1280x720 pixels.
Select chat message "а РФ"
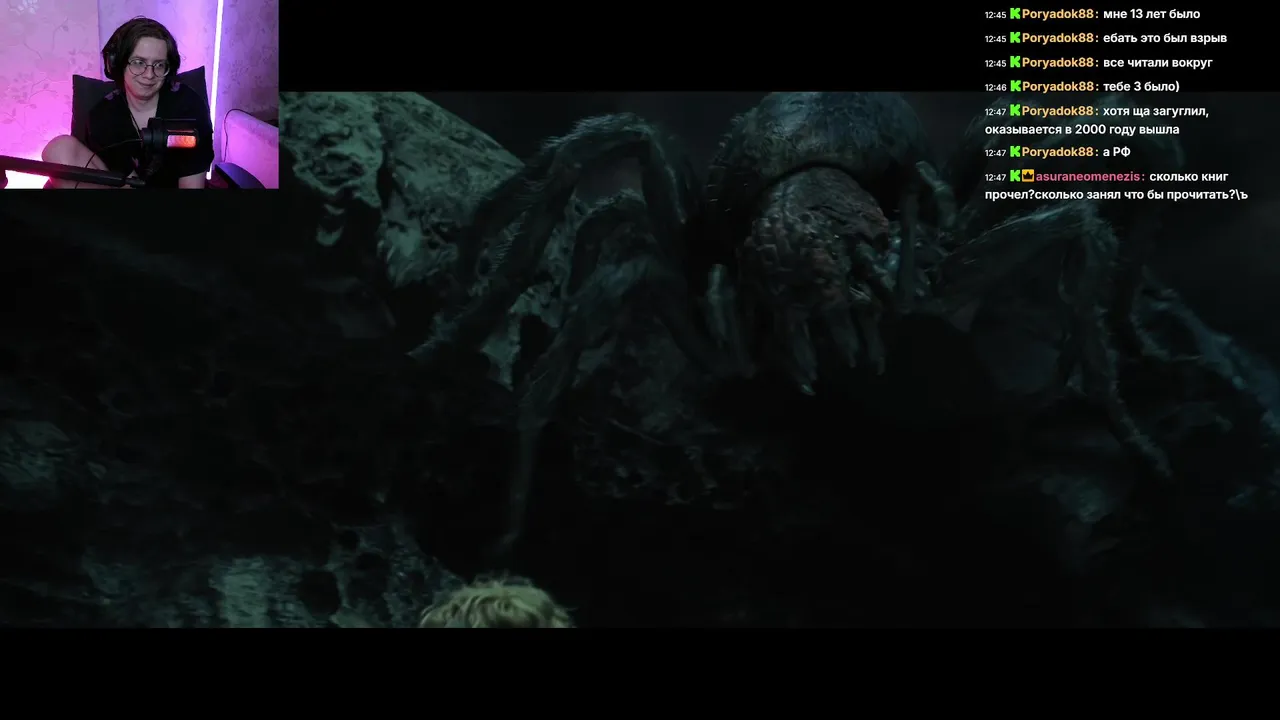click(1116, 152)
